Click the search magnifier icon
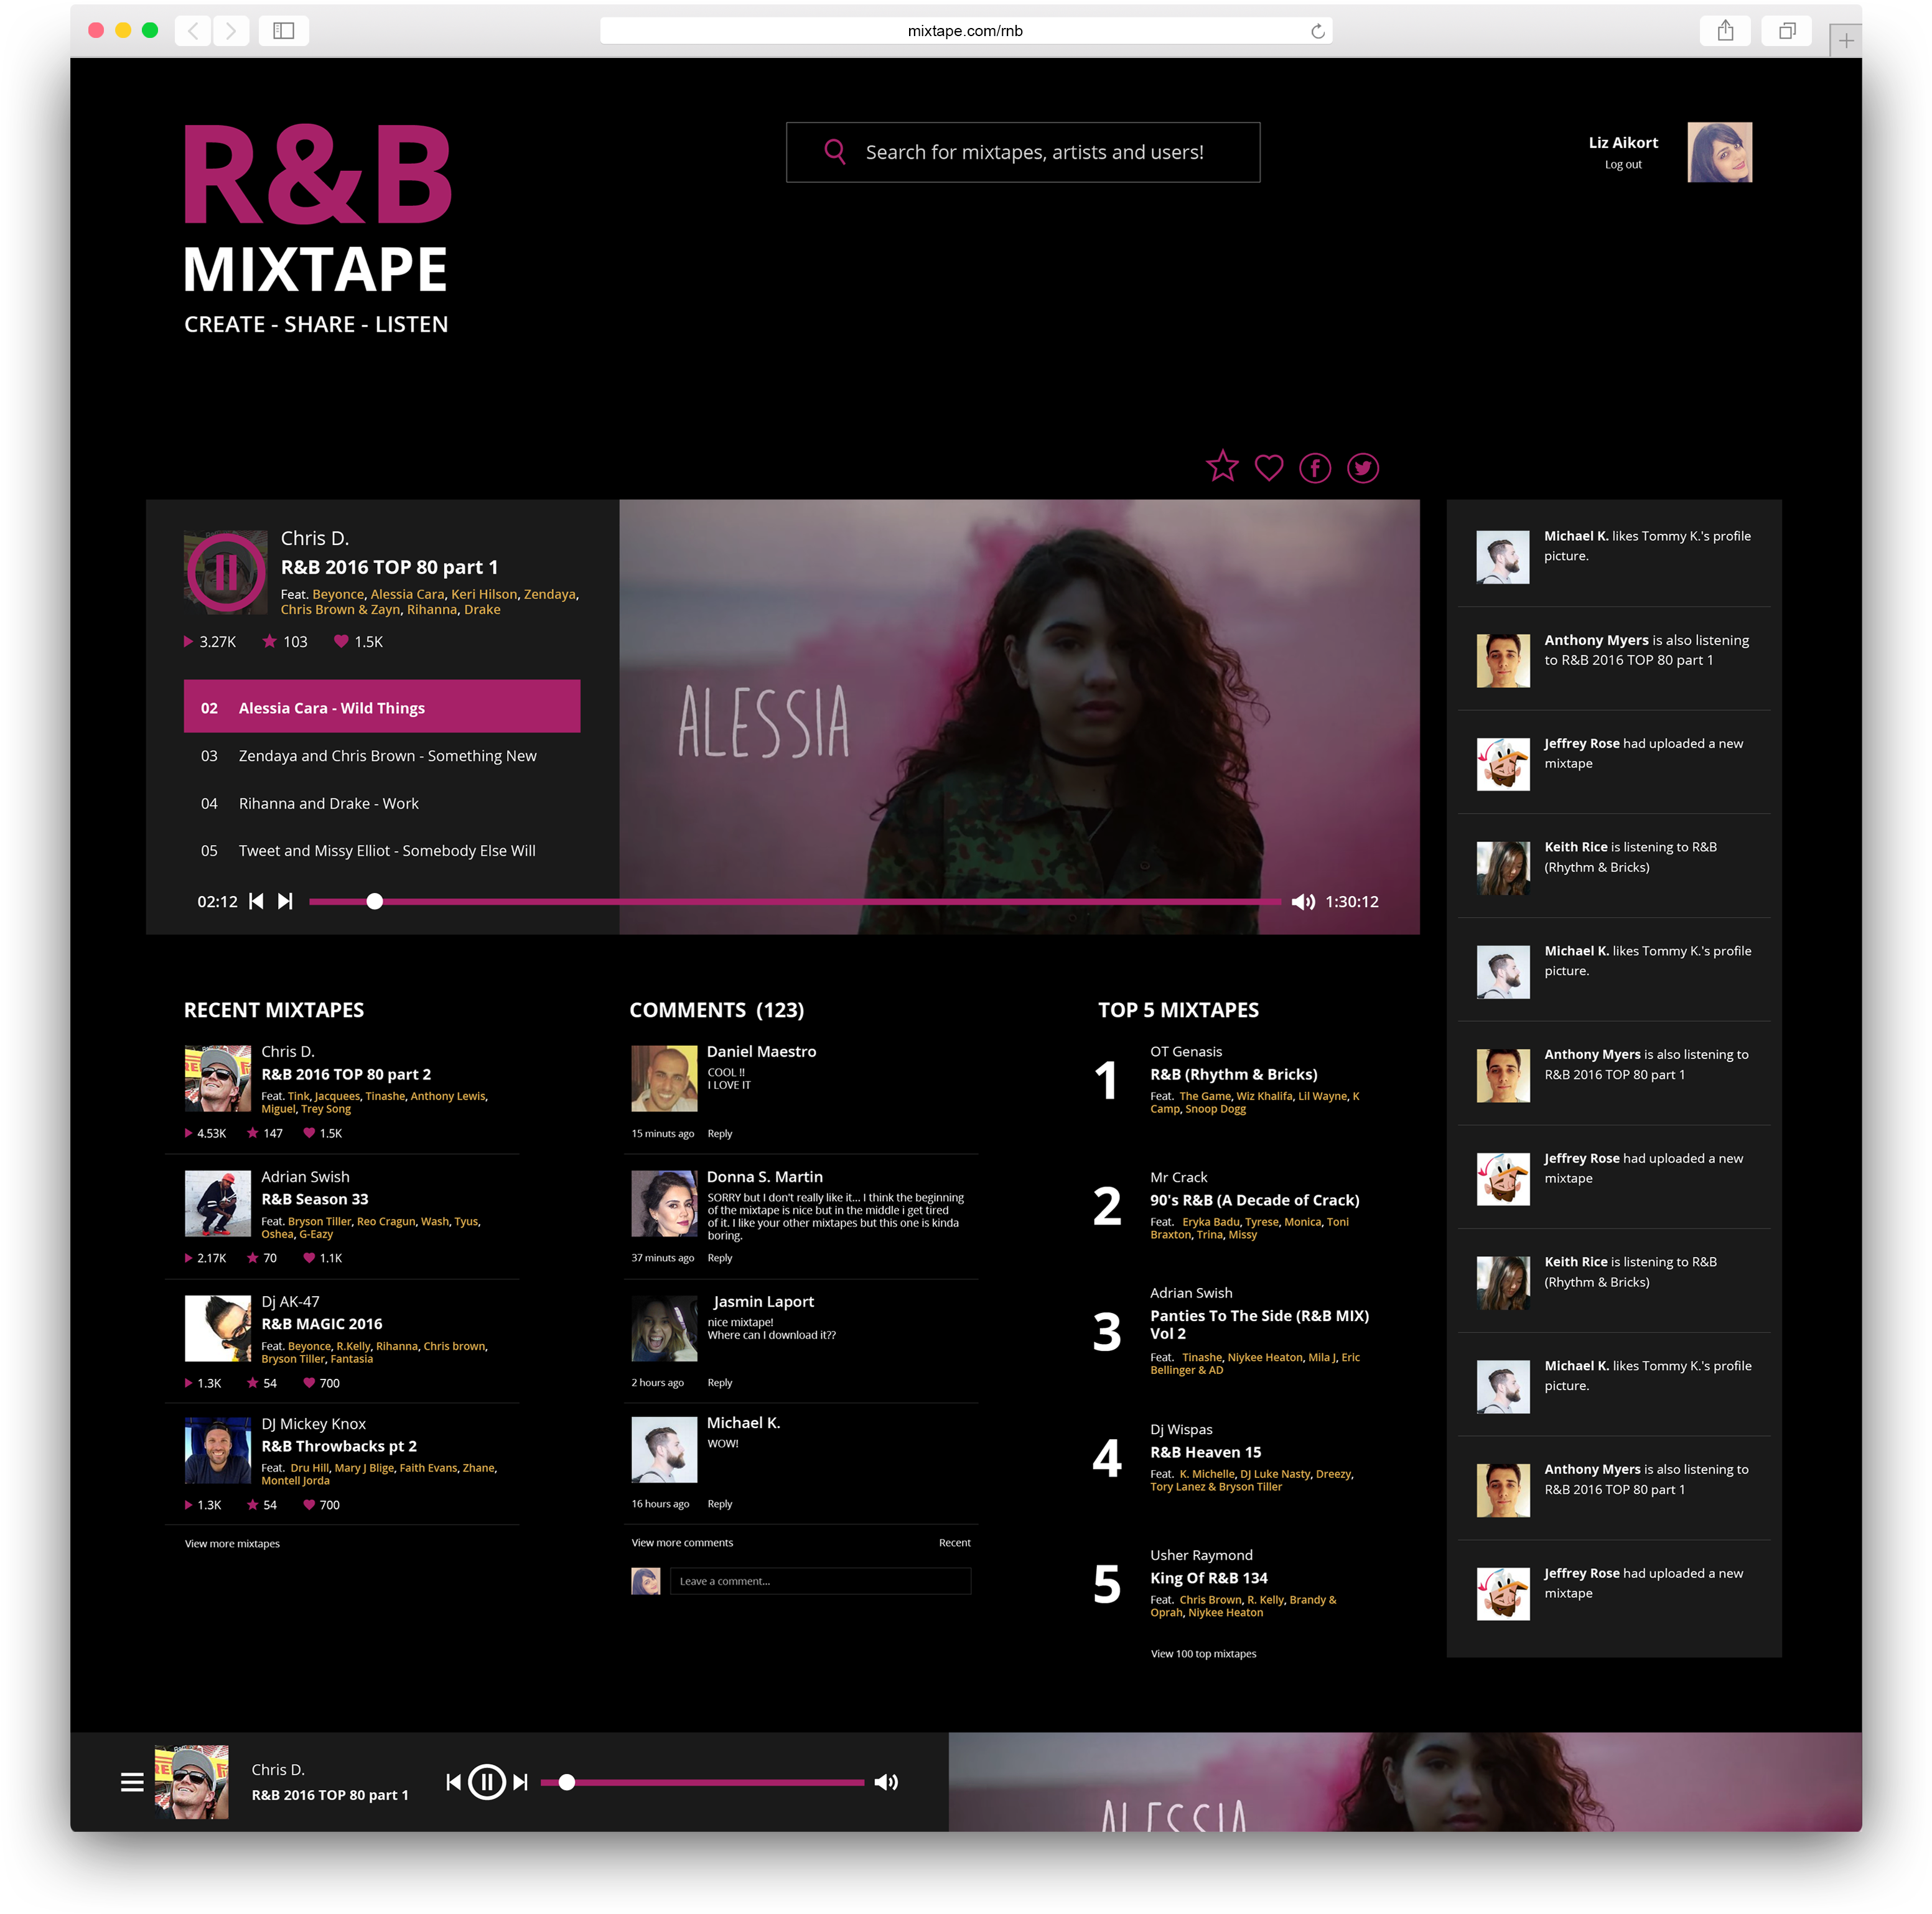 835,151
